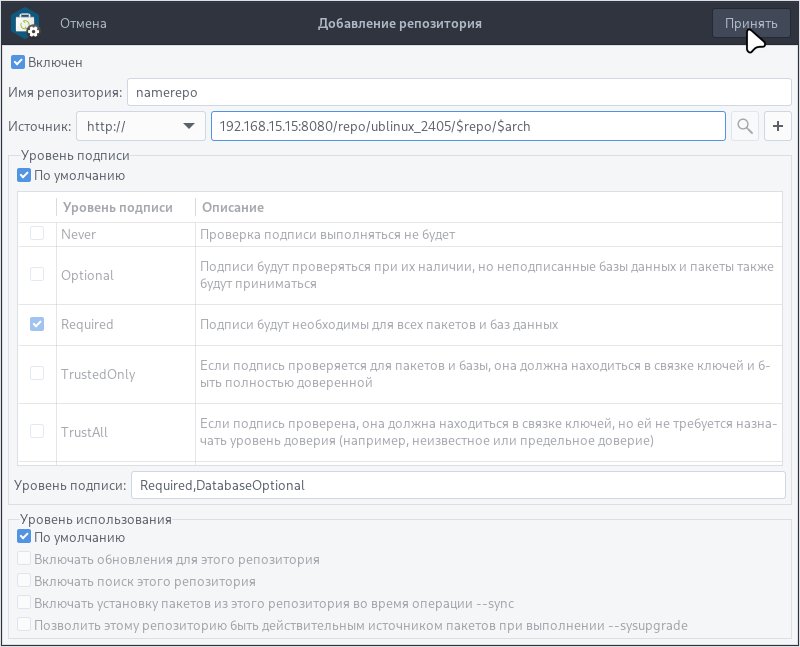Screen dimensions: 800x647
Task: Uncheck the "Required" signature level checkbox
Action: (36, 324)
